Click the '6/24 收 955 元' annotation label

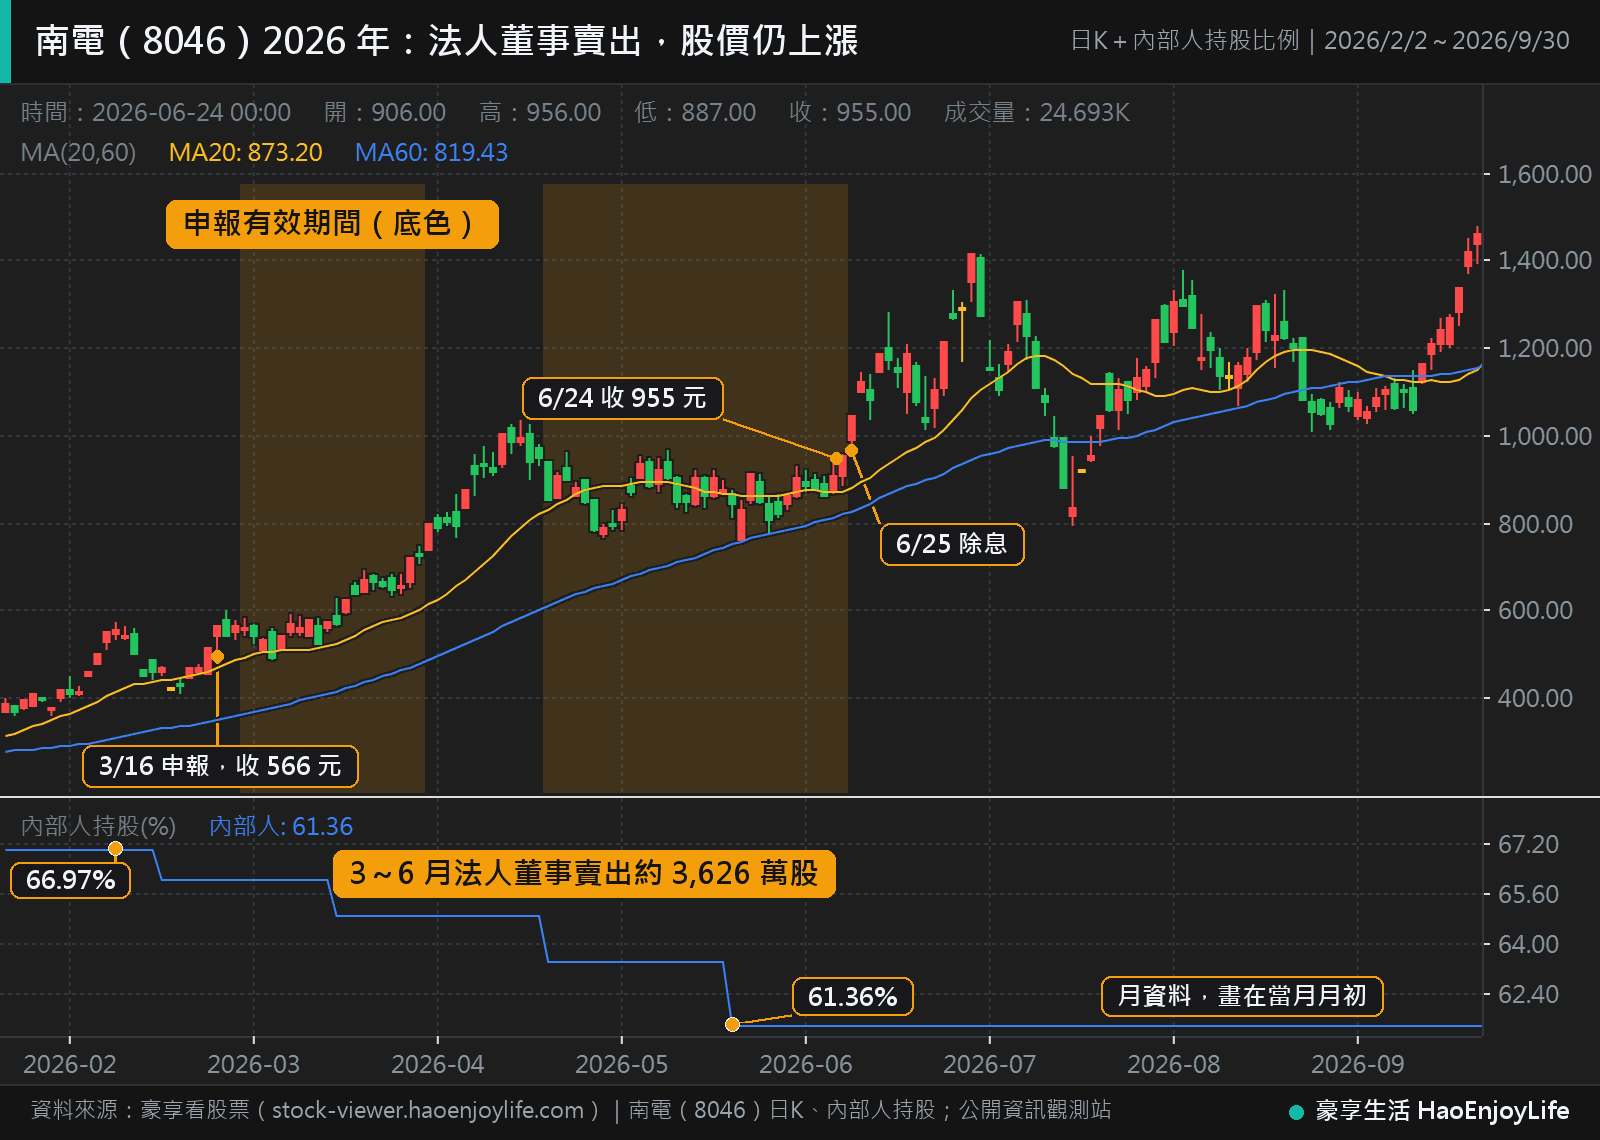pos(622,398)
